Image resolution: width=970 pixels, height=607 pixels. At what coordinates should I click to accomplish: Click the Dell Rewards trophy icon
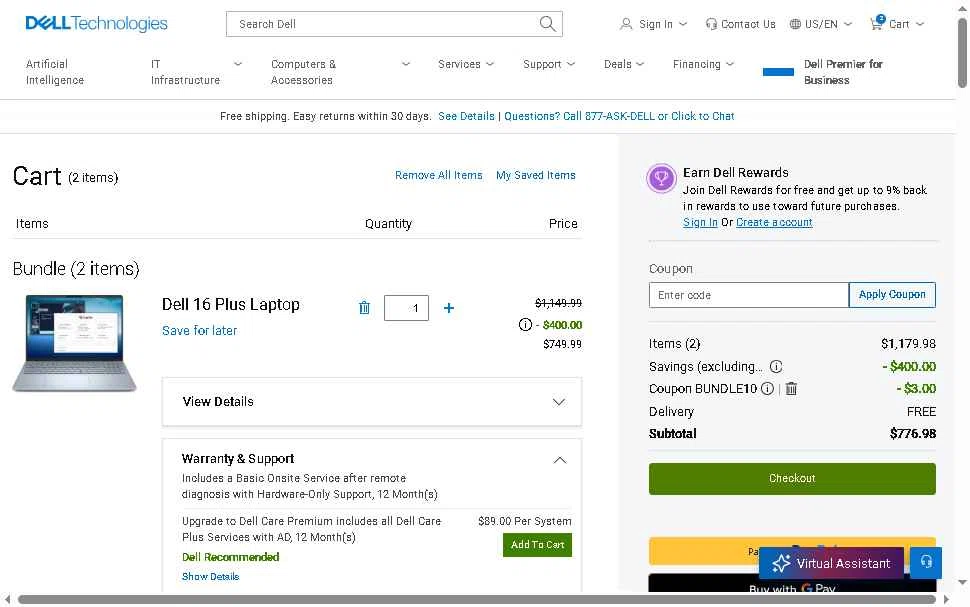661,179
